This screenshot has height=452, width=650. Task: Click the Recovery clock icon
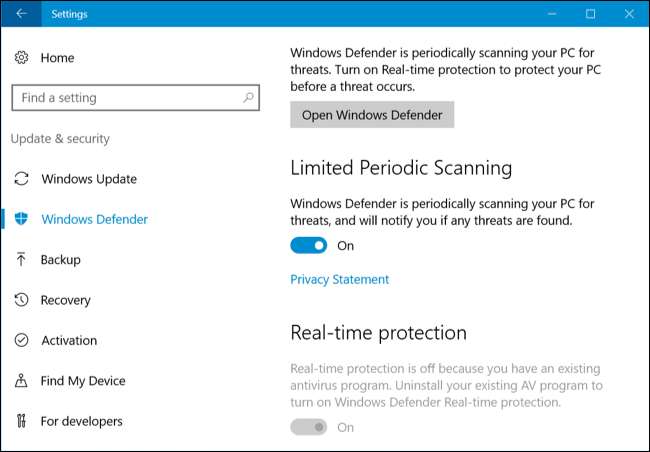point(21,300)
